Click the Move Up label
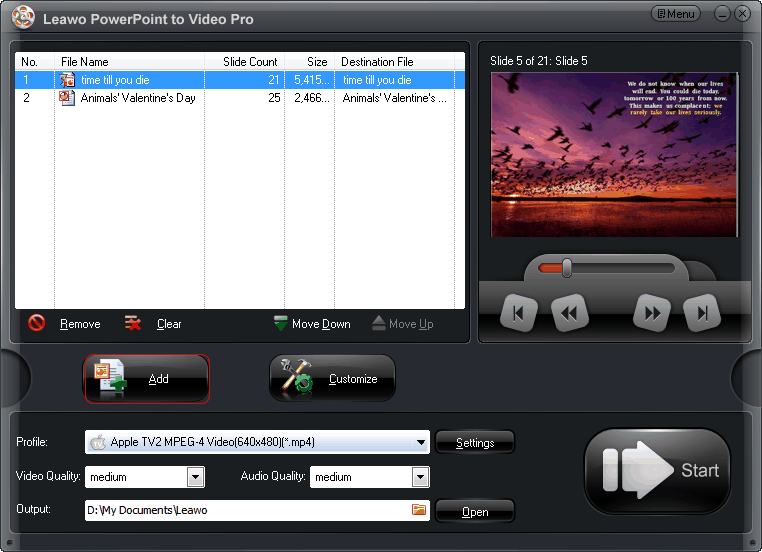The image size is (762, 552). 411,324
